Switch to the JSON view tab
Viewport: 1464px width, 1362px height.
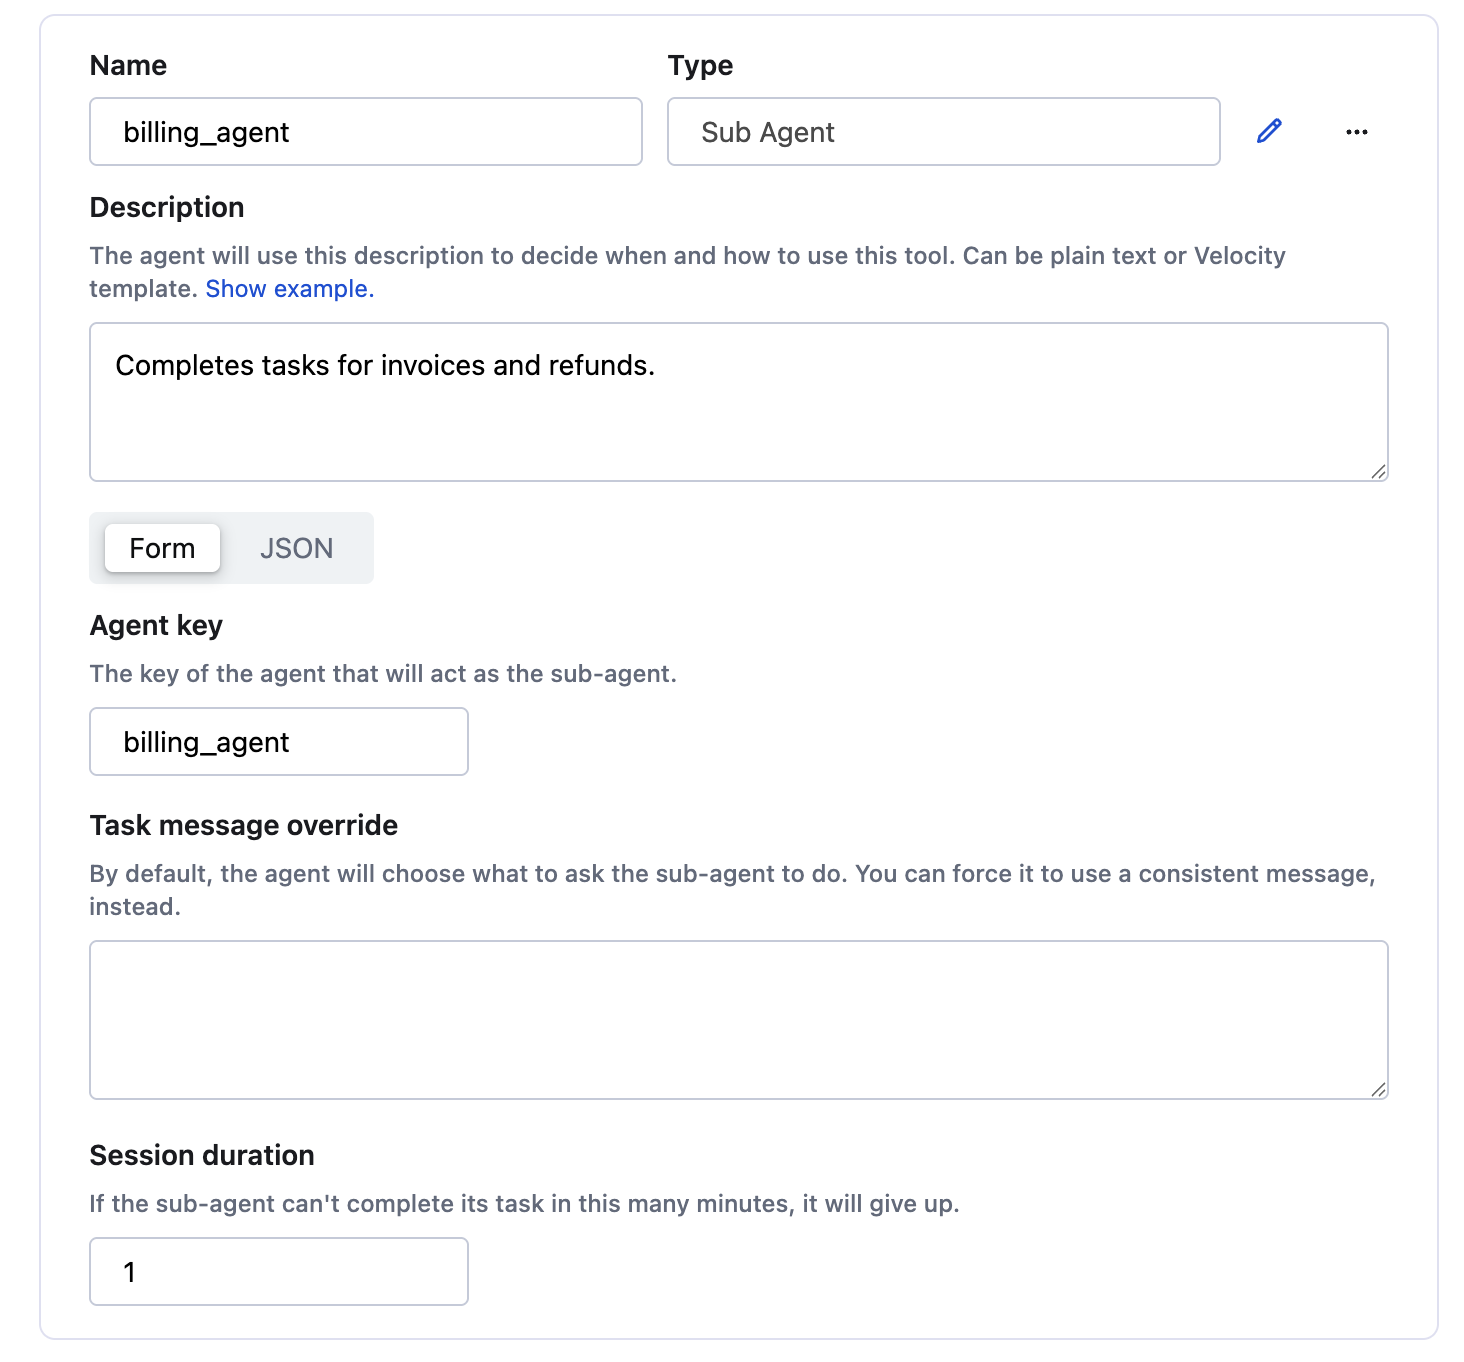pyautogui.click(x=296, y=548)
